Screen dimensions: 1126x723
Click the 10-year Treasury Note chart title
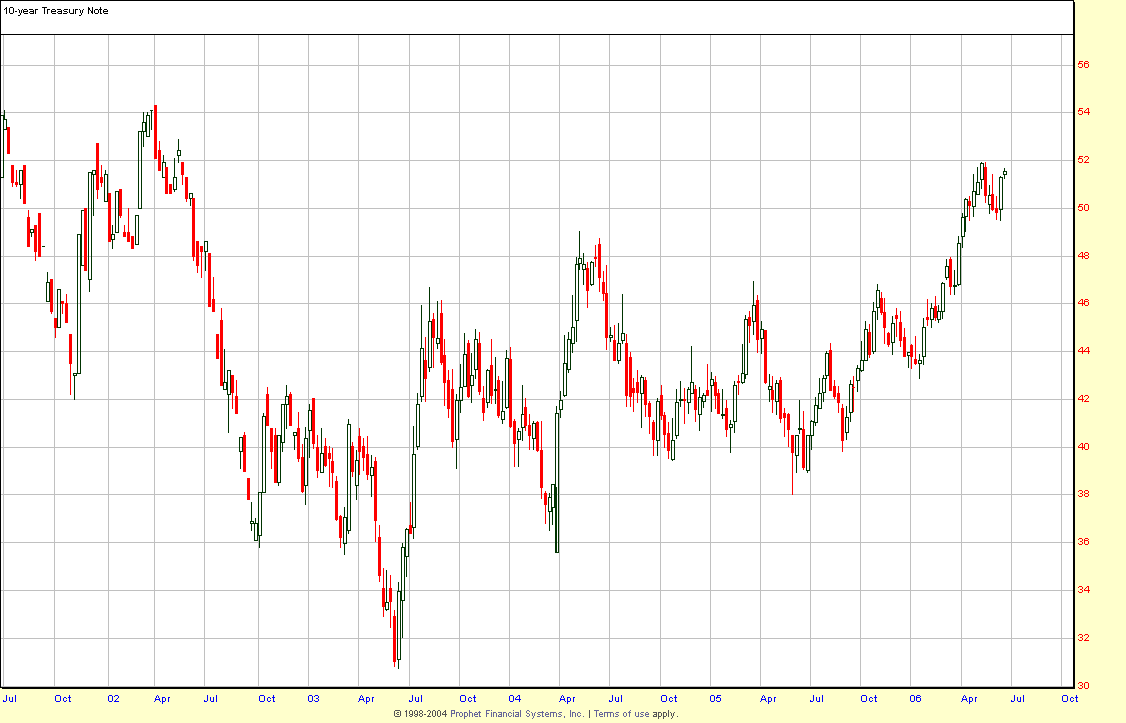(56, 11)
